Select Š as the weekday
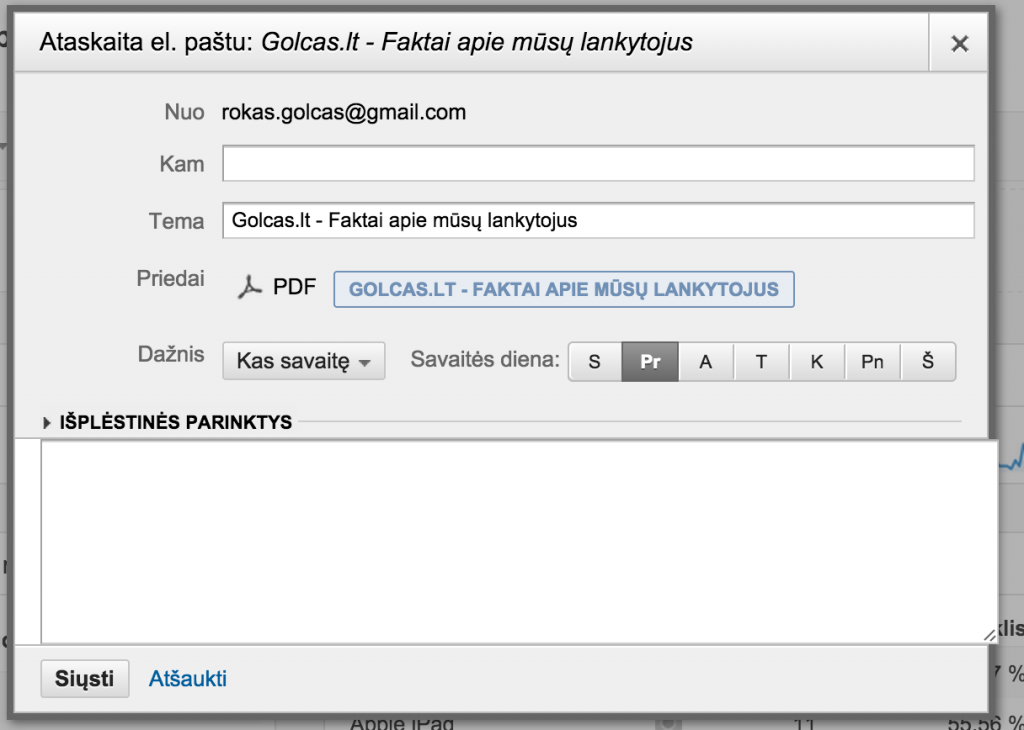 pos(928,362)
